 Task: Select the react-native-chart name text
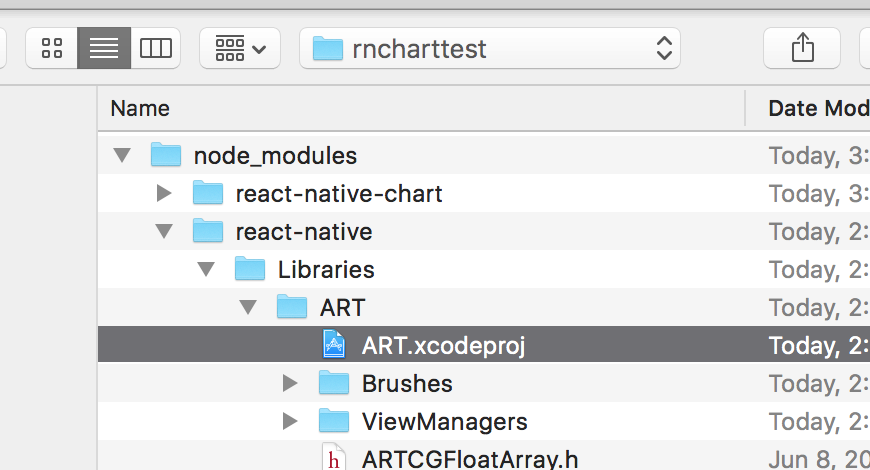[x=339, y=194]
